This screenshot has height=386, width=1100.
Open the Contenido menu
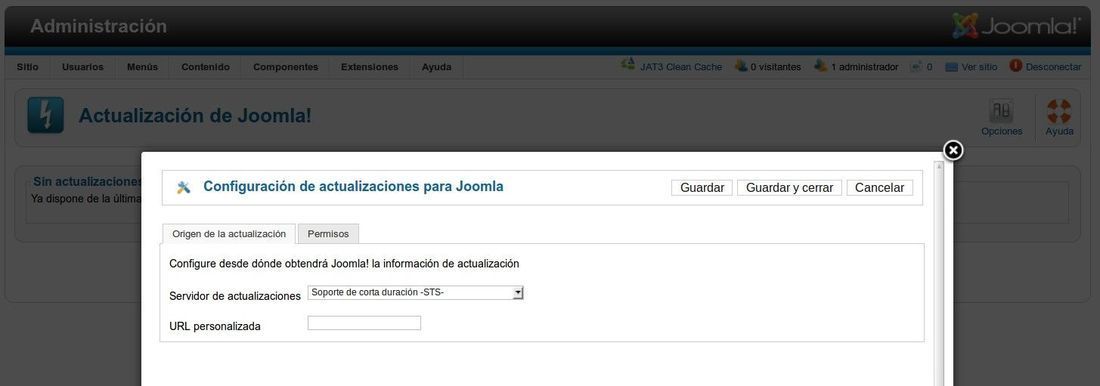206,67
